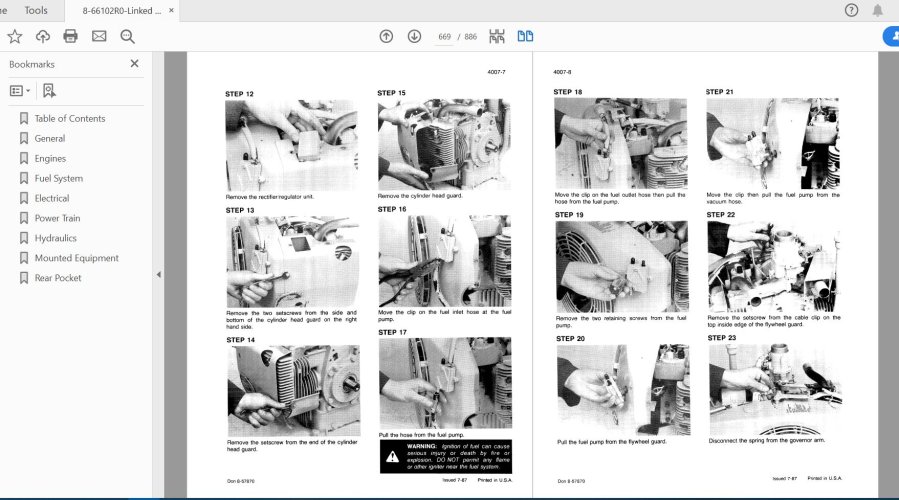Click the find current bookmark icon
The width and height of the screenshot is (899, 500).
49,90
